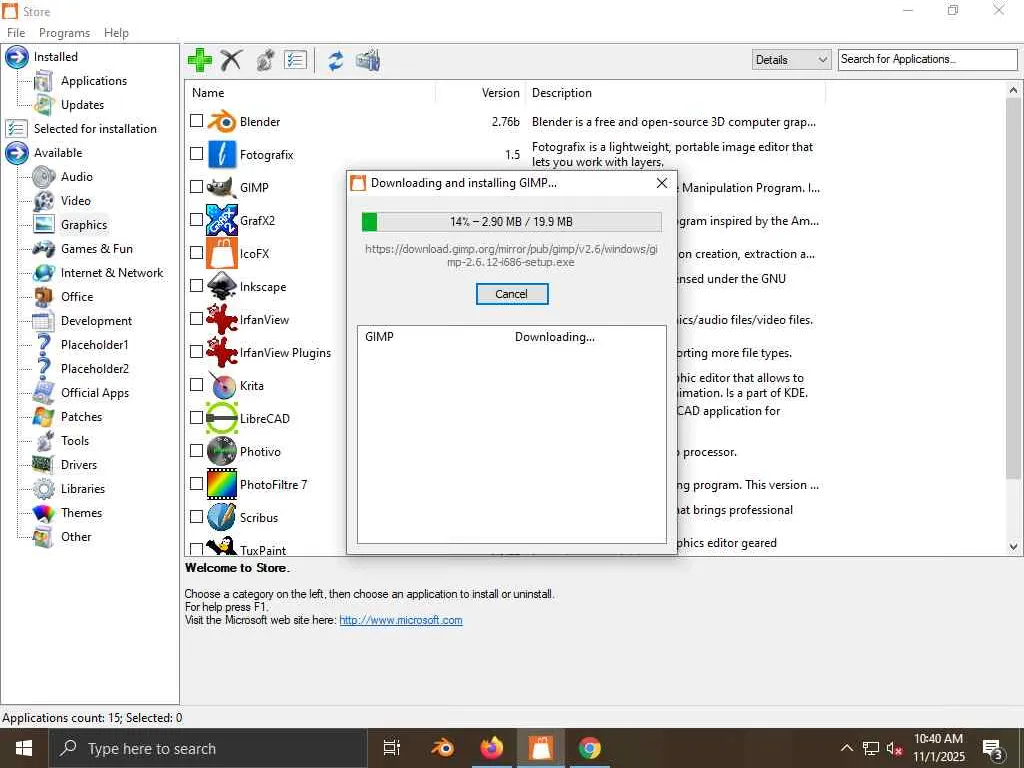The image size is (1024, 768).
Task: Select the Office category icon
Action: pyautogui.click(x=44, y=296)
